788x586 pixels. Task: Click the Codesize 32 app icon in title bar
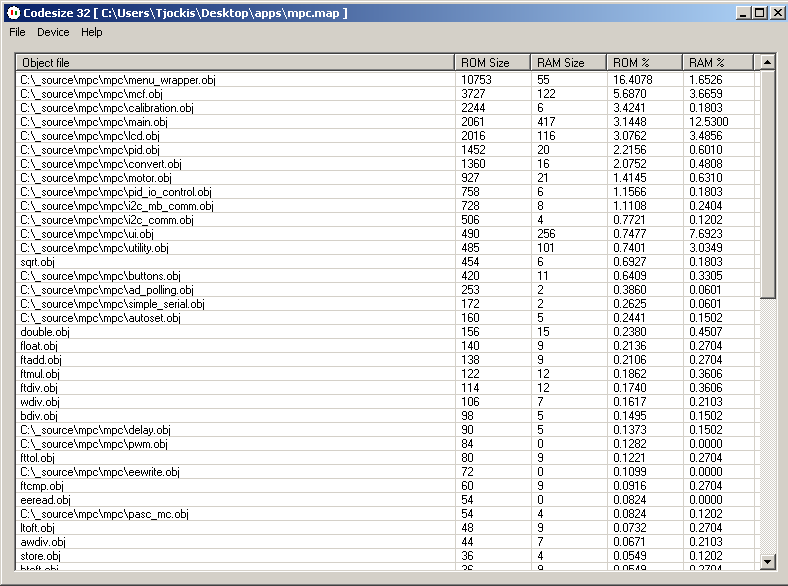[14, 13]
